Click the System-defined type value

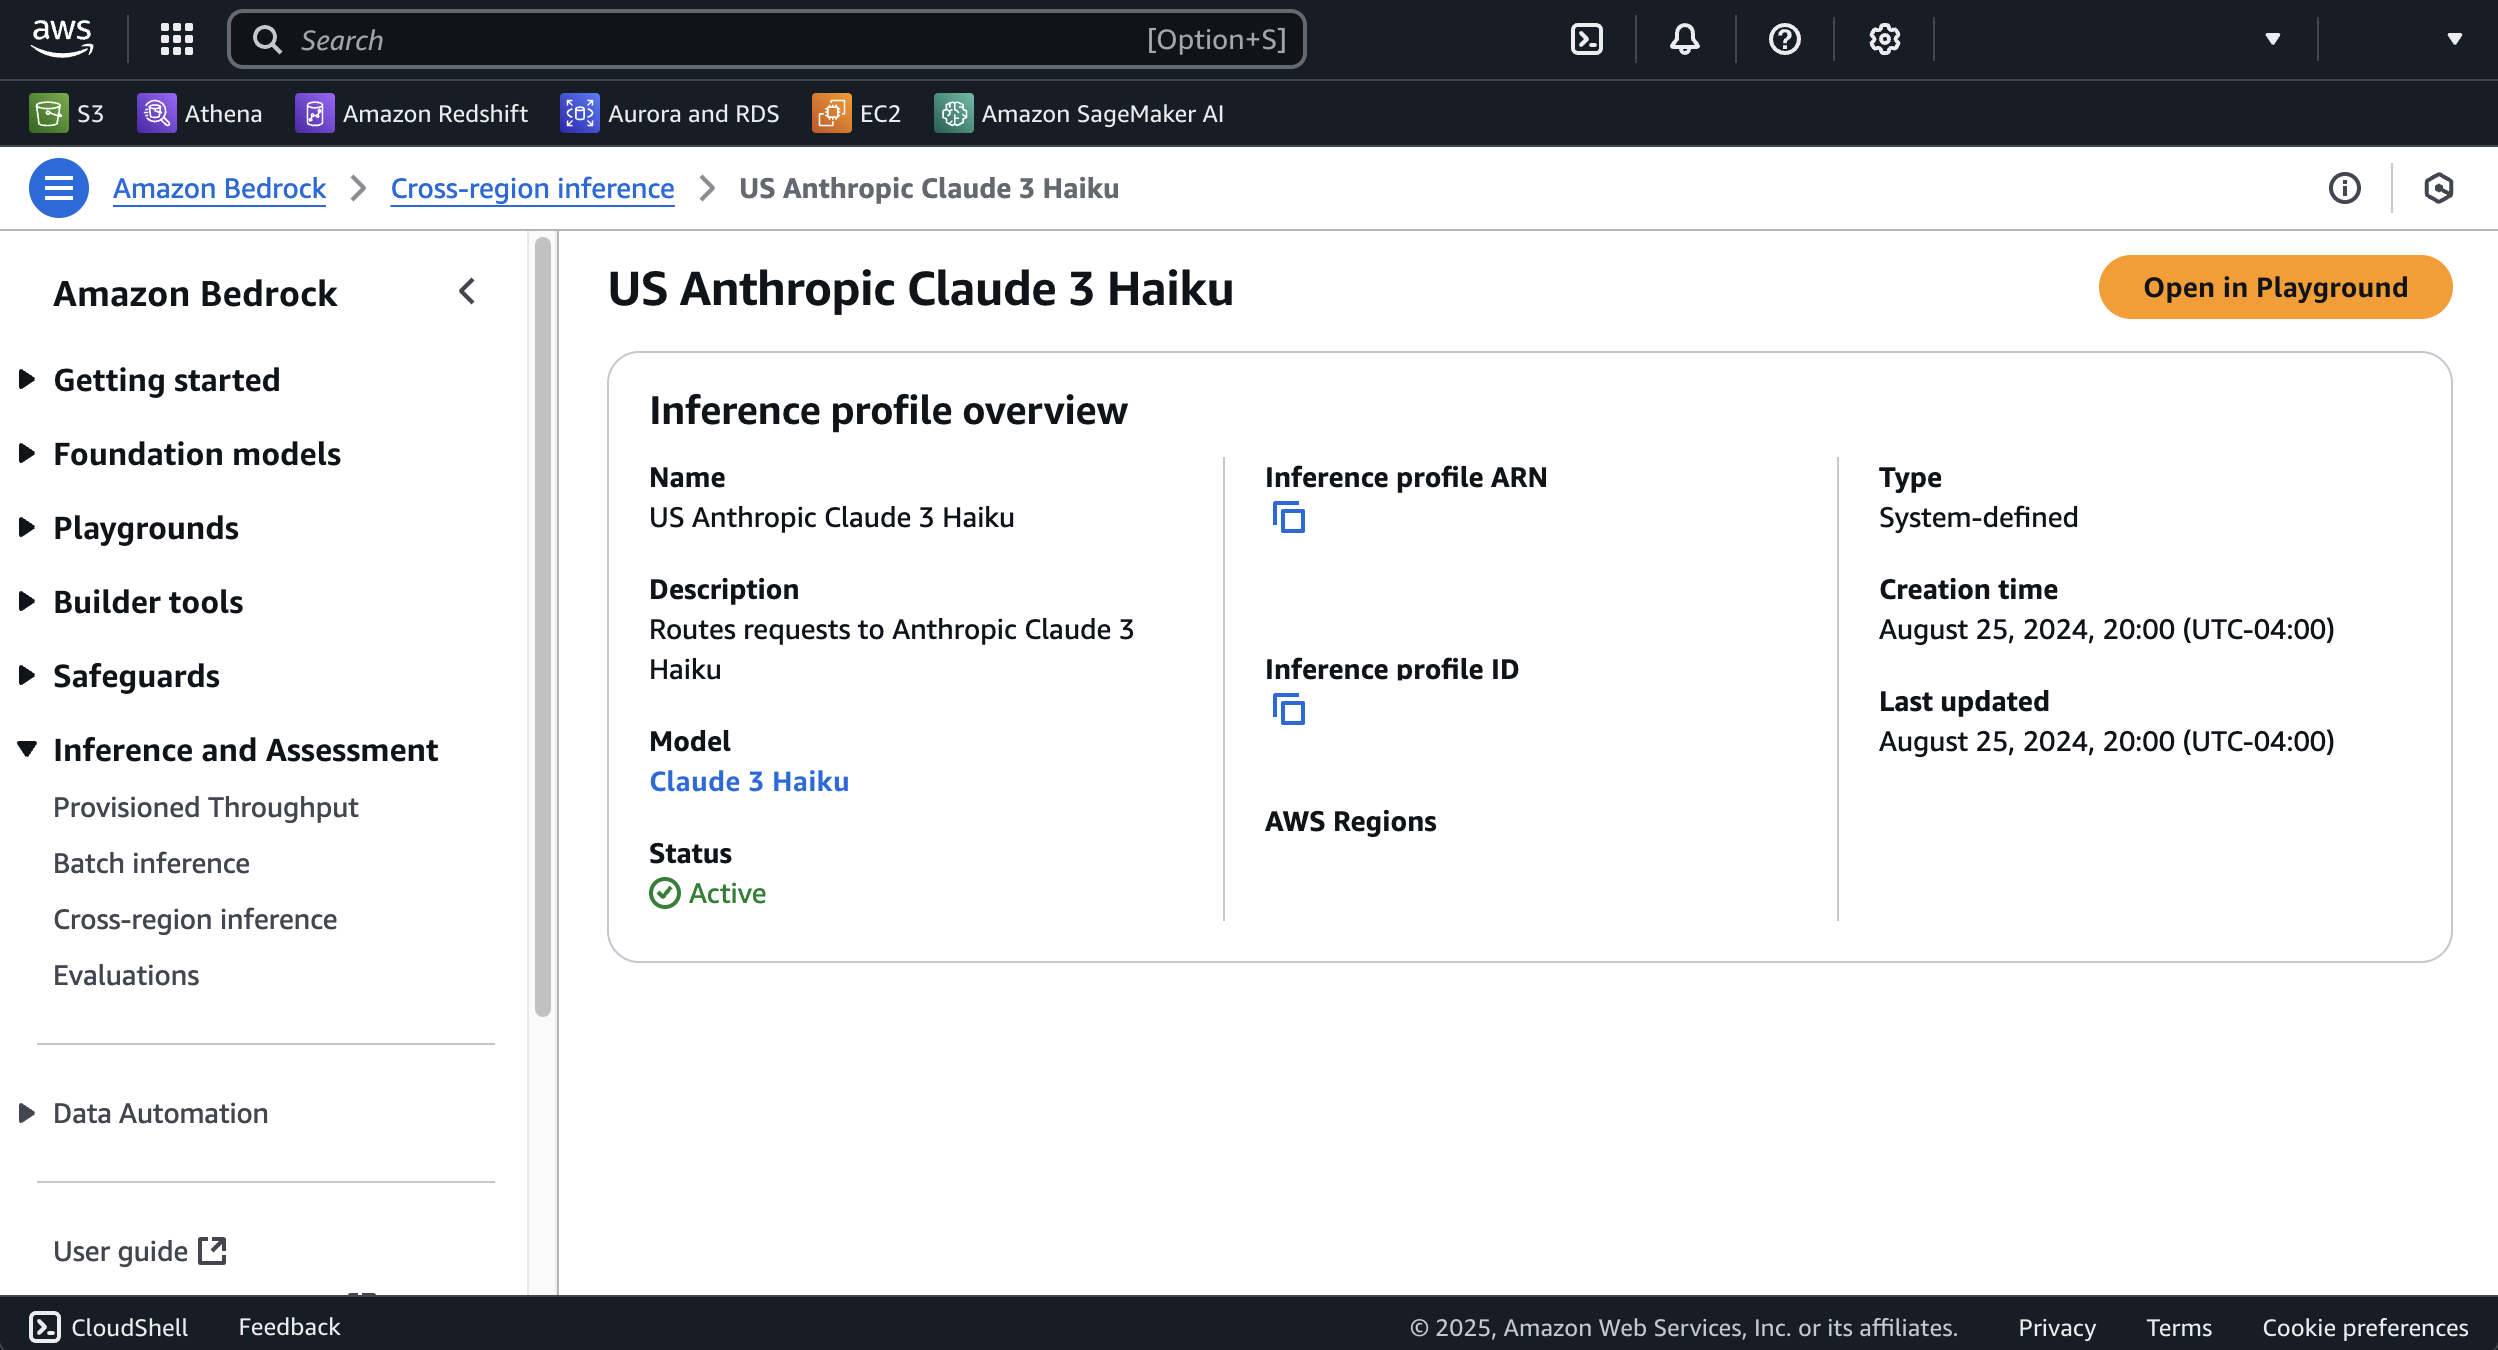pos(1978,517)
